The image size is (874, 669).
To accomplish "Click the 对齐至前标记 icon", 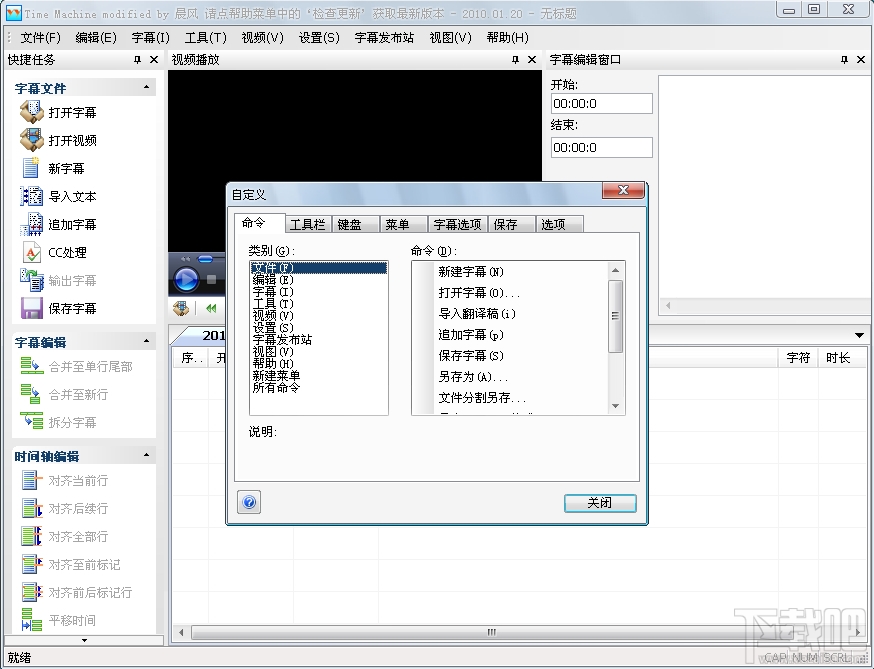I will click(x=32, y=564).
